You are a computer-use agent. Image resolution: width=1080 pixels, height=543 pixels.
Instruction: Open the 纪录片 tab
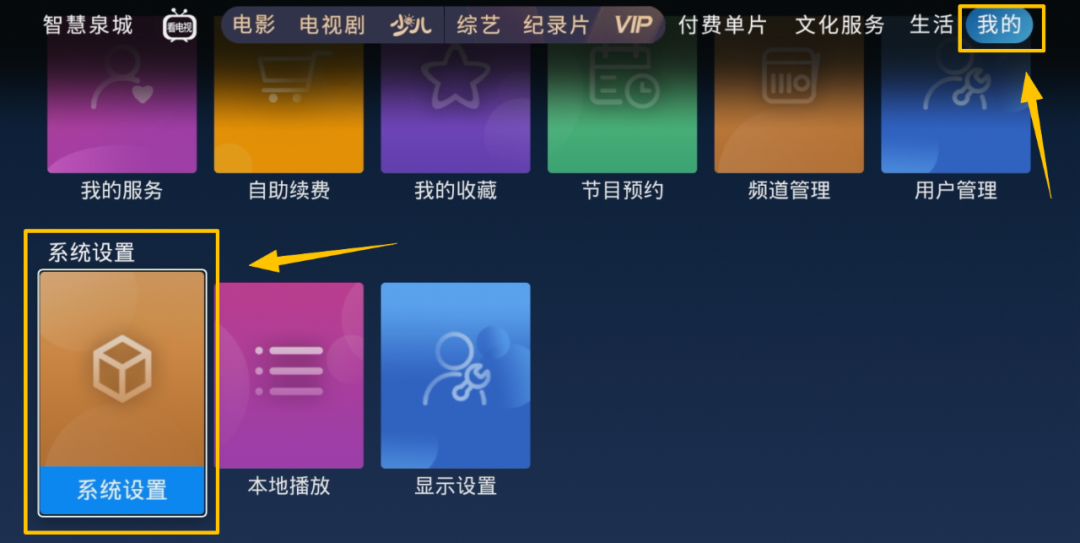(x=556, y=25)
